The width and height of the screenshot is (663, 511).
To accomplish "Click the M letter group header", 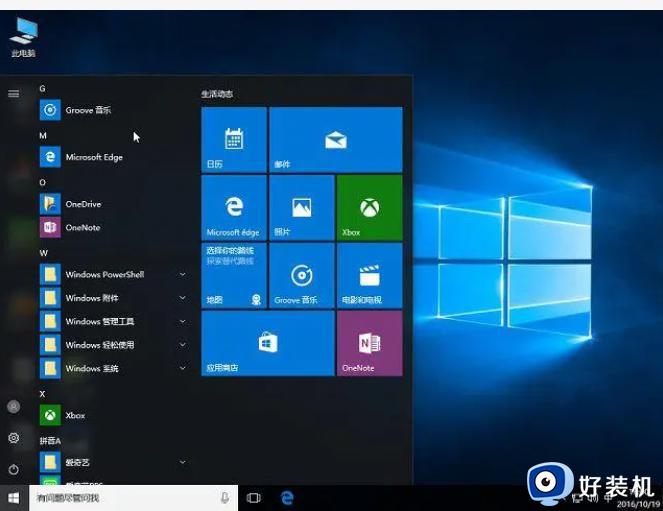I will (43, 136).
